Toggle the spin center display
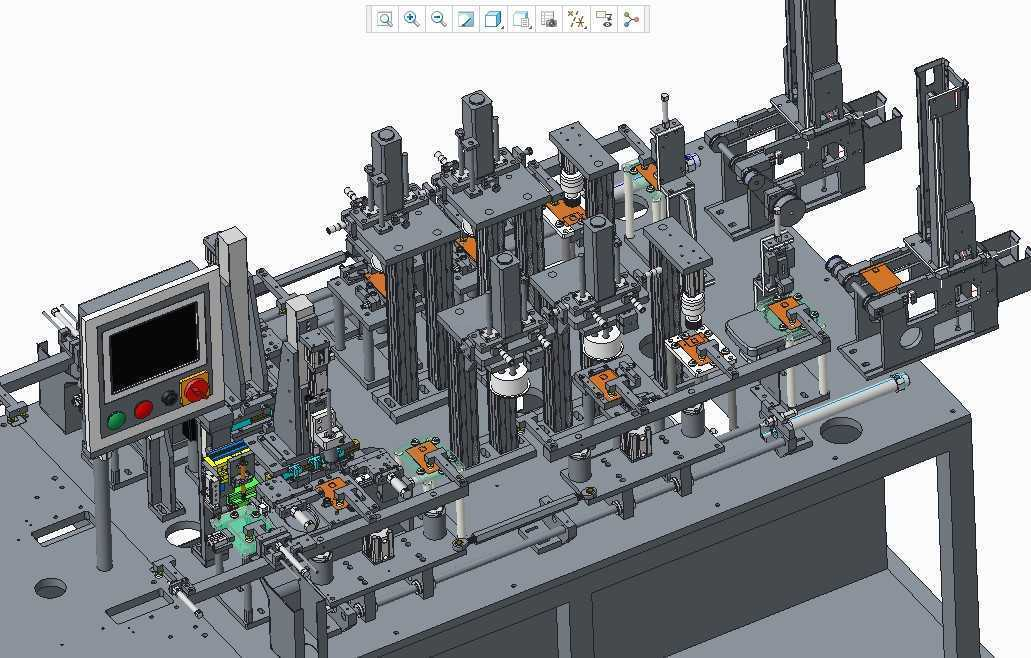The image size is (1031, 658). coord(631,19)
